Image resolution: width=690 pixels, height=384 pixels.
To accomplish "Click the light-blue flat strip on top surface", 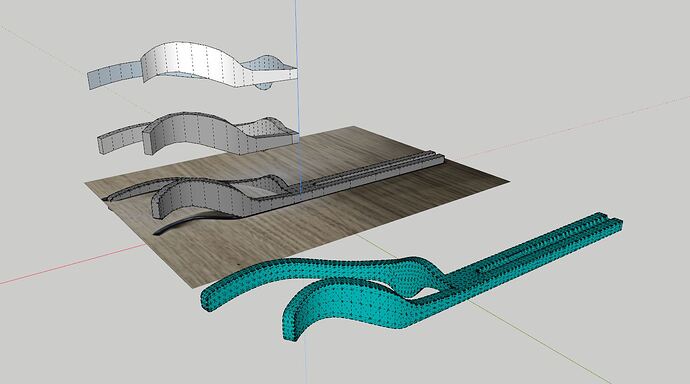I will (x=114, y=76).
